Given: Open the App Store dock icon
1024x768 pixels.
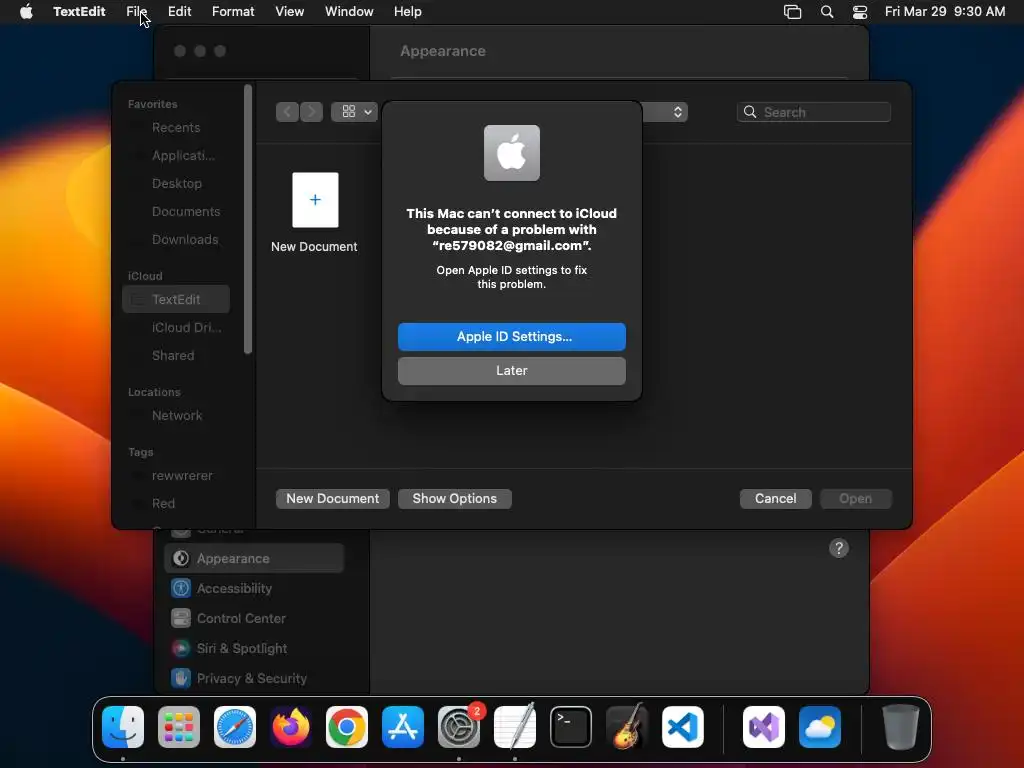Looking at the screenshot, I should 403,727.
